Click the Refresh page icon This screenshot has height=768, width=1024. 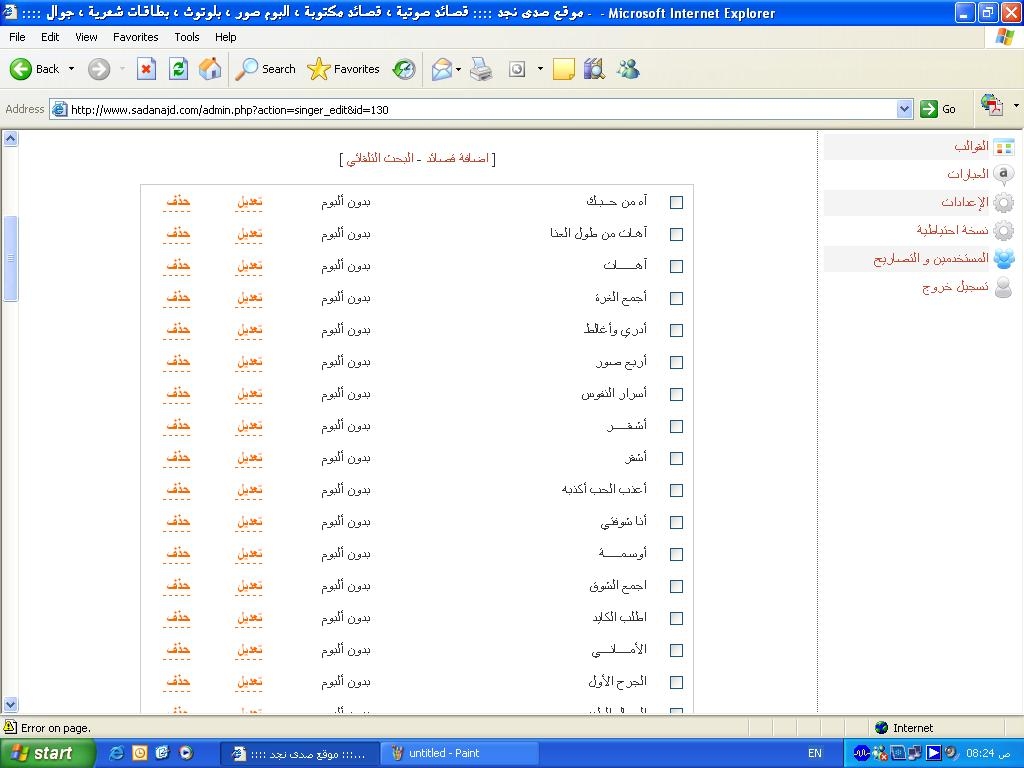tap(178, 69)
